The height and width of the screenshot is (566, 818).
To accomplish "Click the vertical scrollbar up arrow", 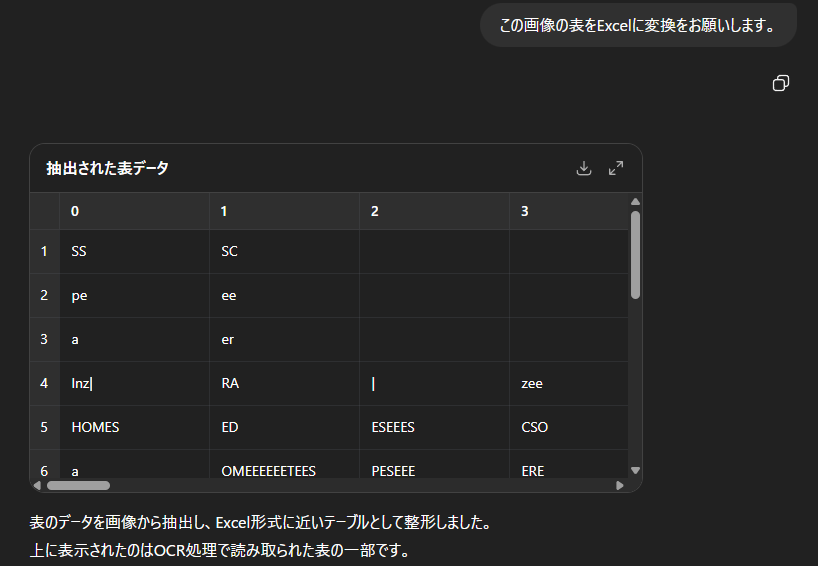I will click(x=635, y=202).
